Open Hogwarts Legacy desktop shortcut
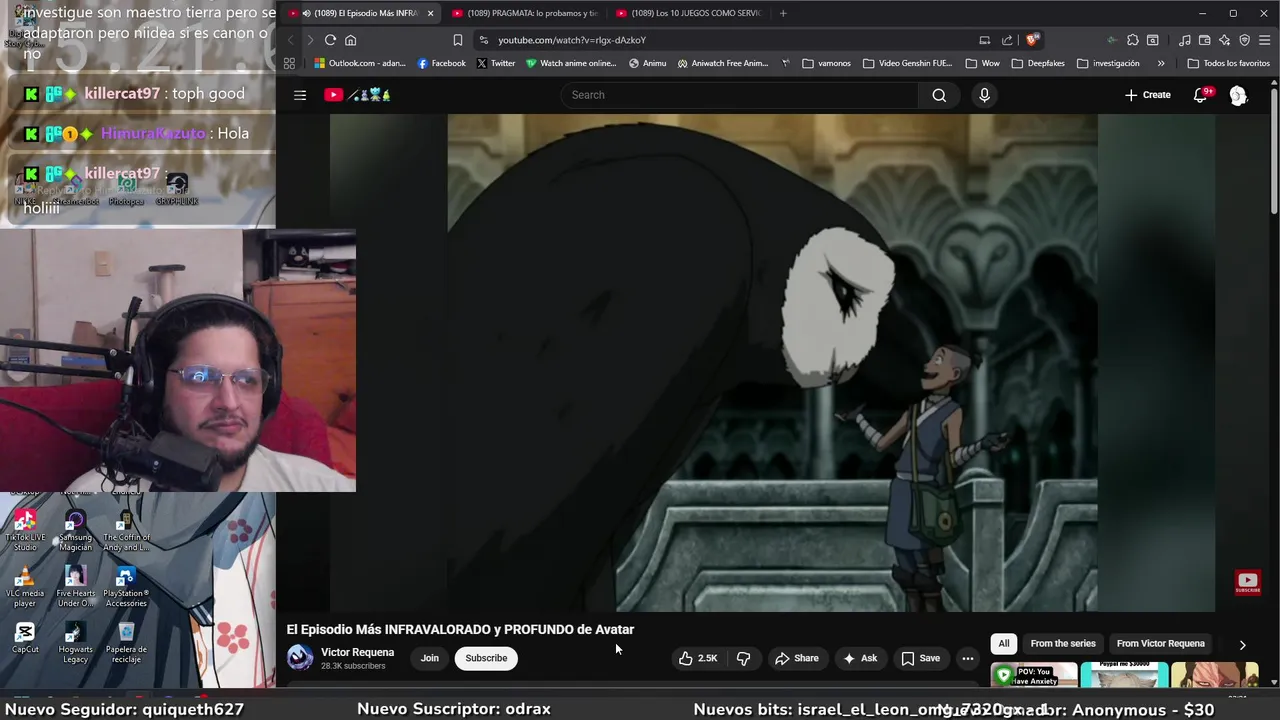This screenshot has width=1280, height=720. pyautogui.click(x=75, y=642)
